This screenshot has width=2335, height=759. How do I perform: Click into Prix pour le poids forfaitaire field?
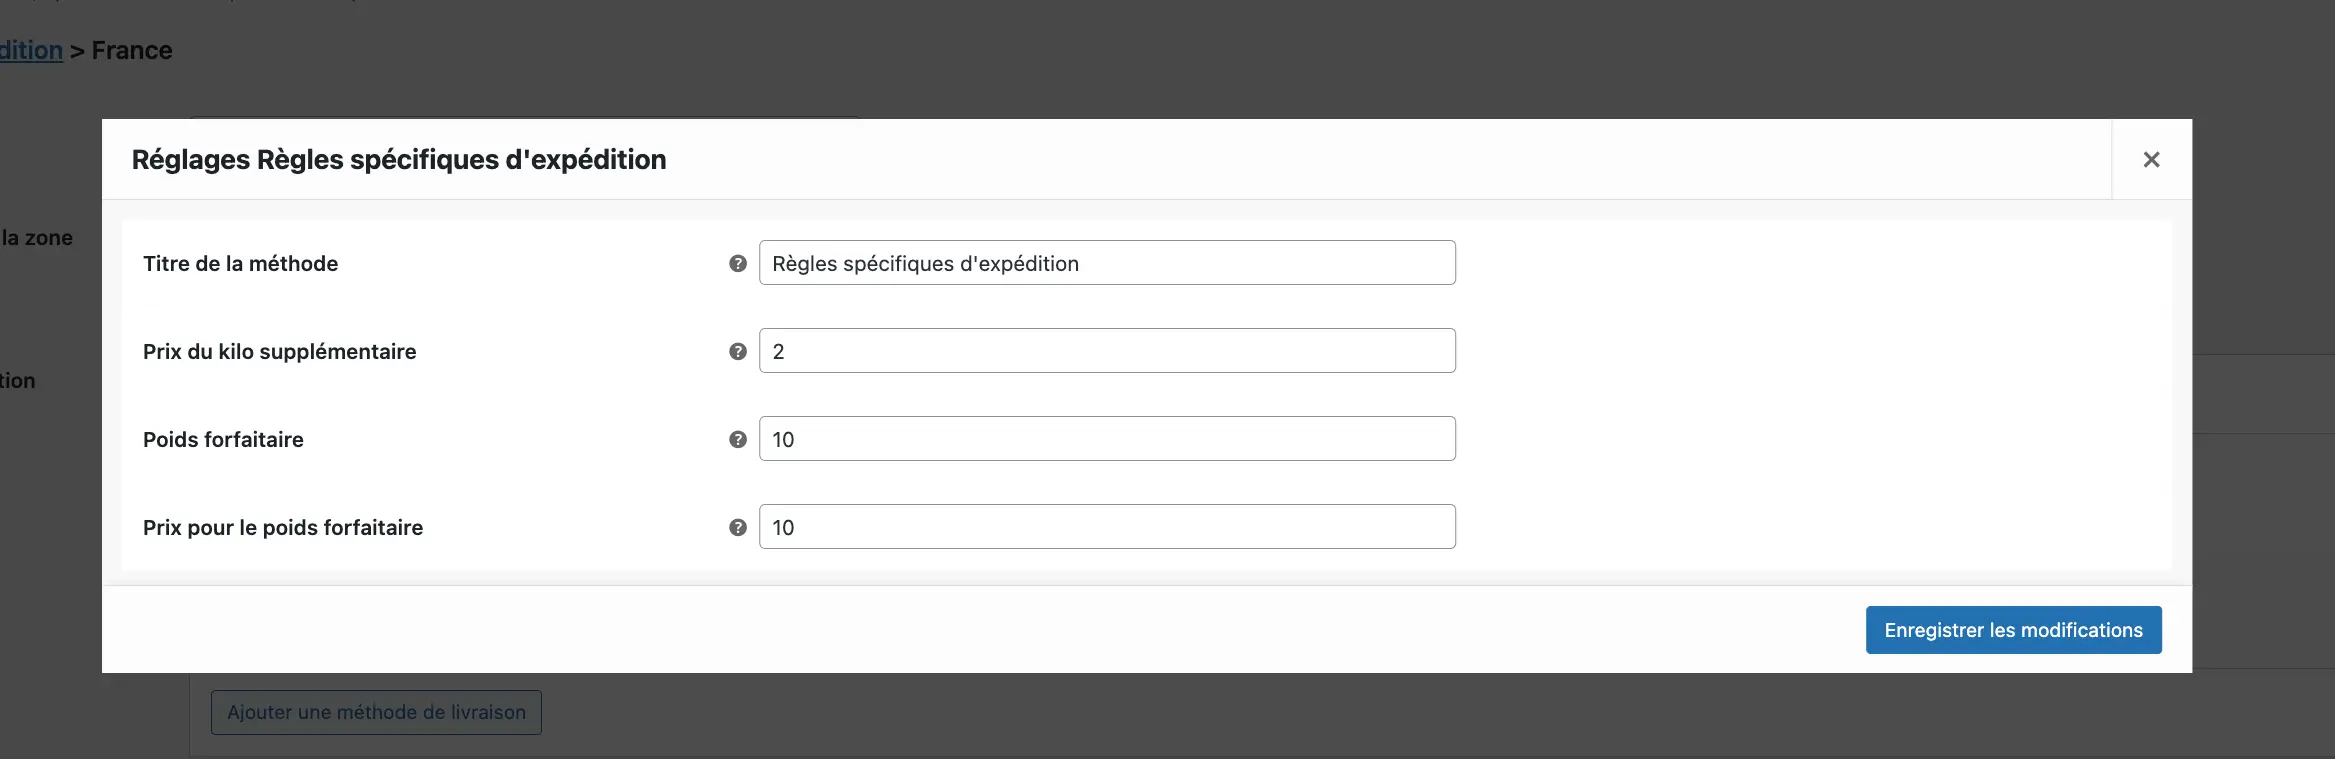tap(1107, 527)
